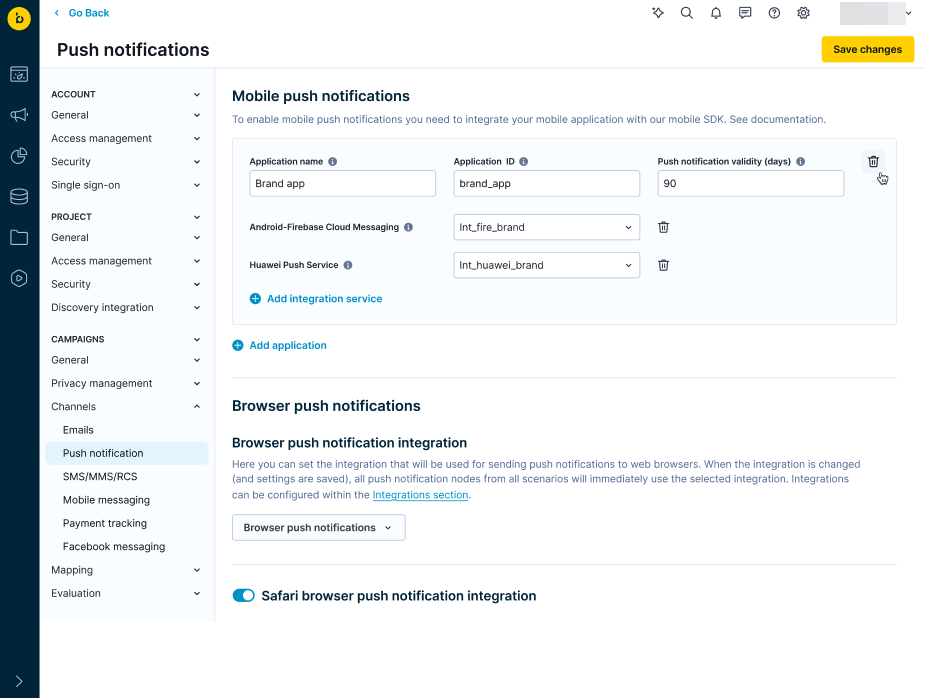Click the Application name input field
The width and height of the screenshot is (926, 698).
[x=342, y=183]
